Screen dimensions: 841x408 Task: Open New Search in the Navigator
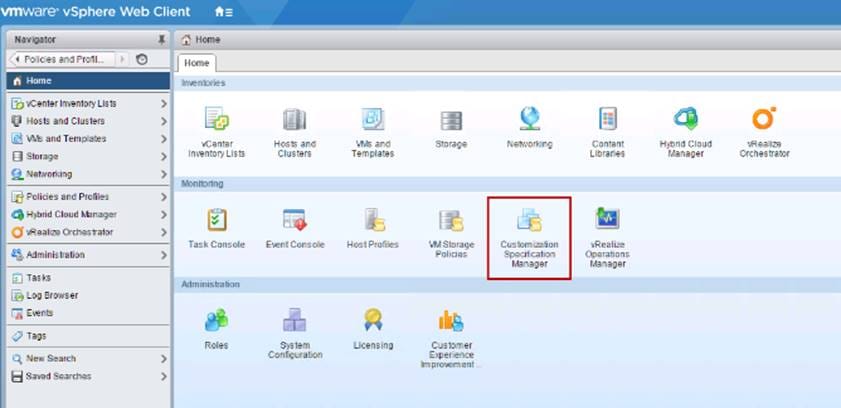88,359
